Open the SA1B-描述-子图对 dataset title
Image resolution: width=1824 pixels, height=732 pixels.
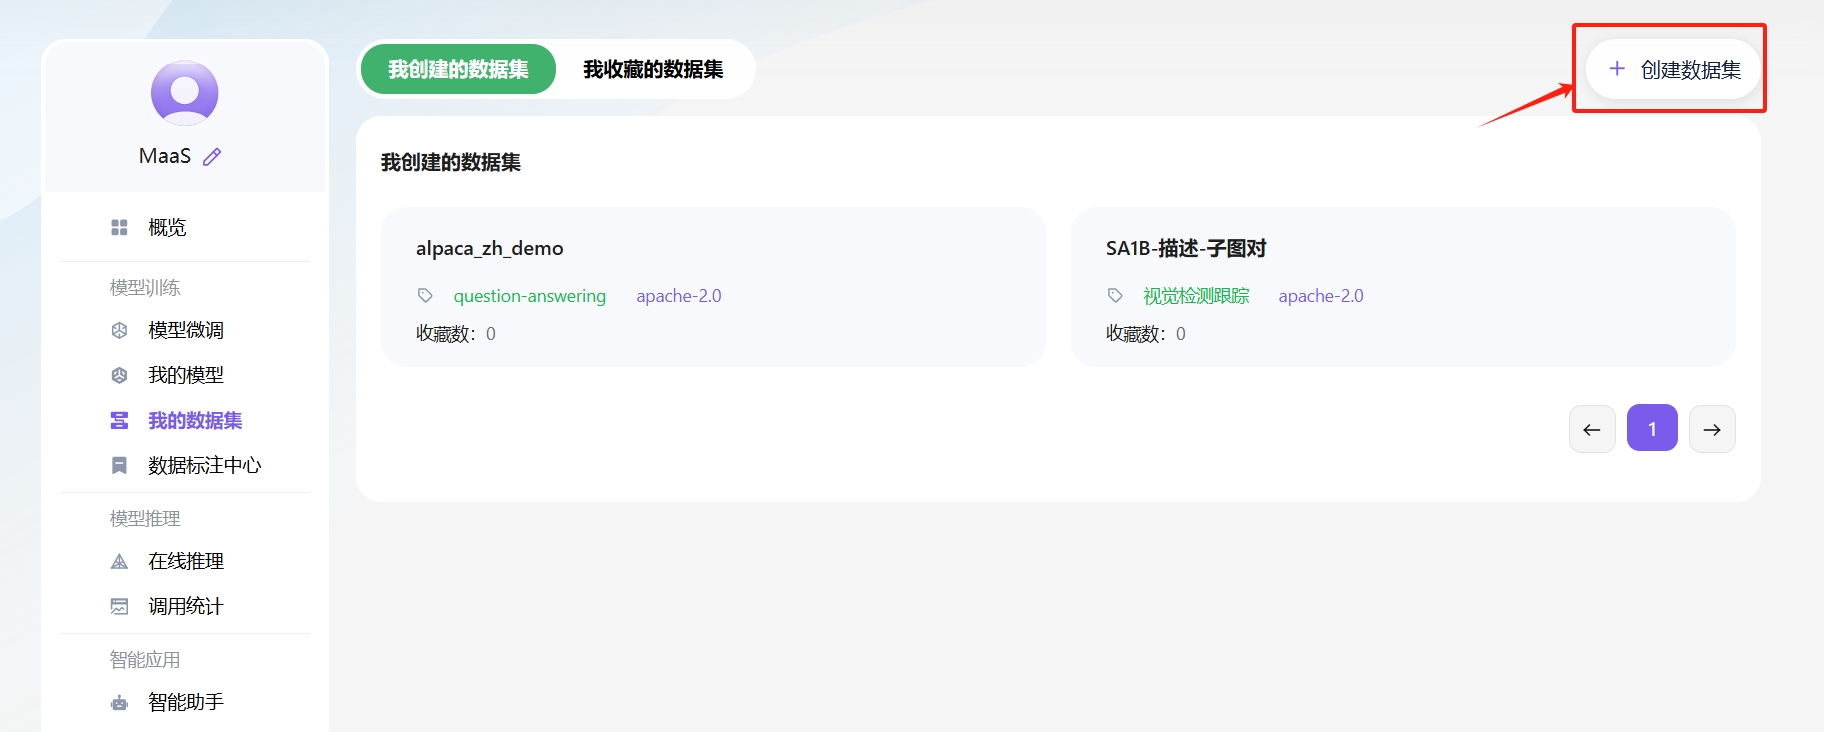[x=1186, y=248]
